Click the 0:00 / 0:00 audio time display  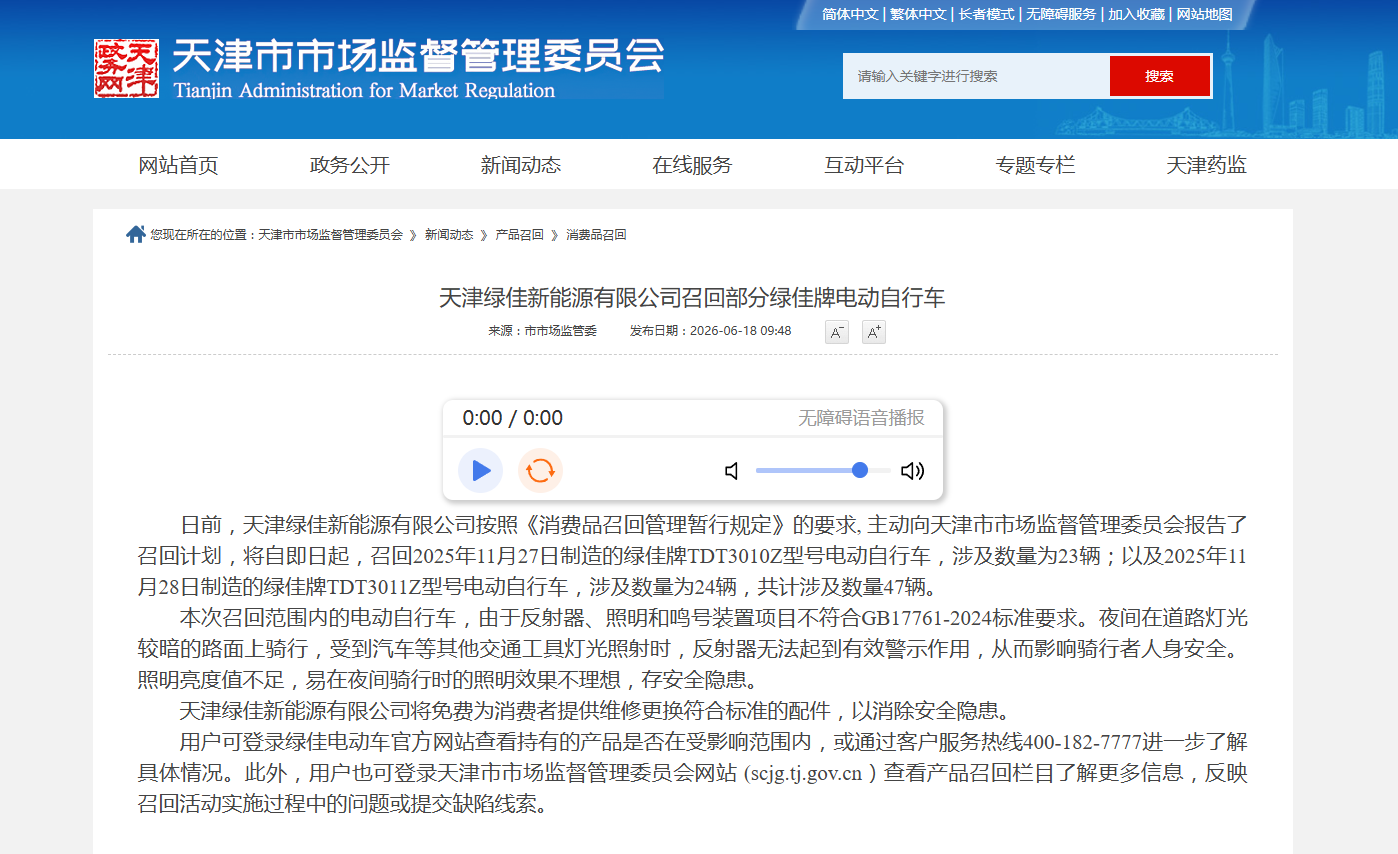tap(513, 418)
